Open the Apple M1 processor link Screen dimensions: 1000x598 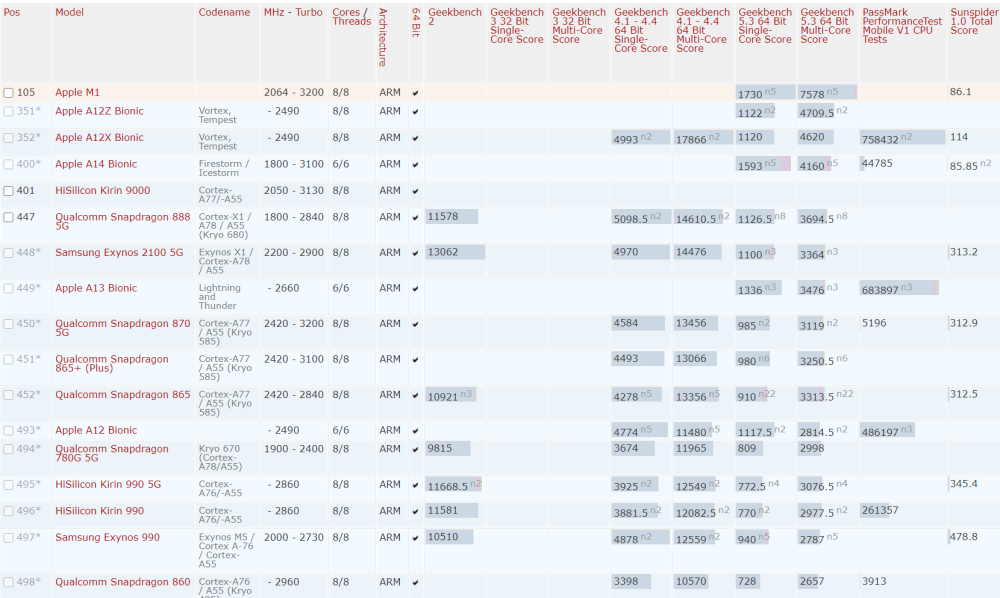pos(77,92)
